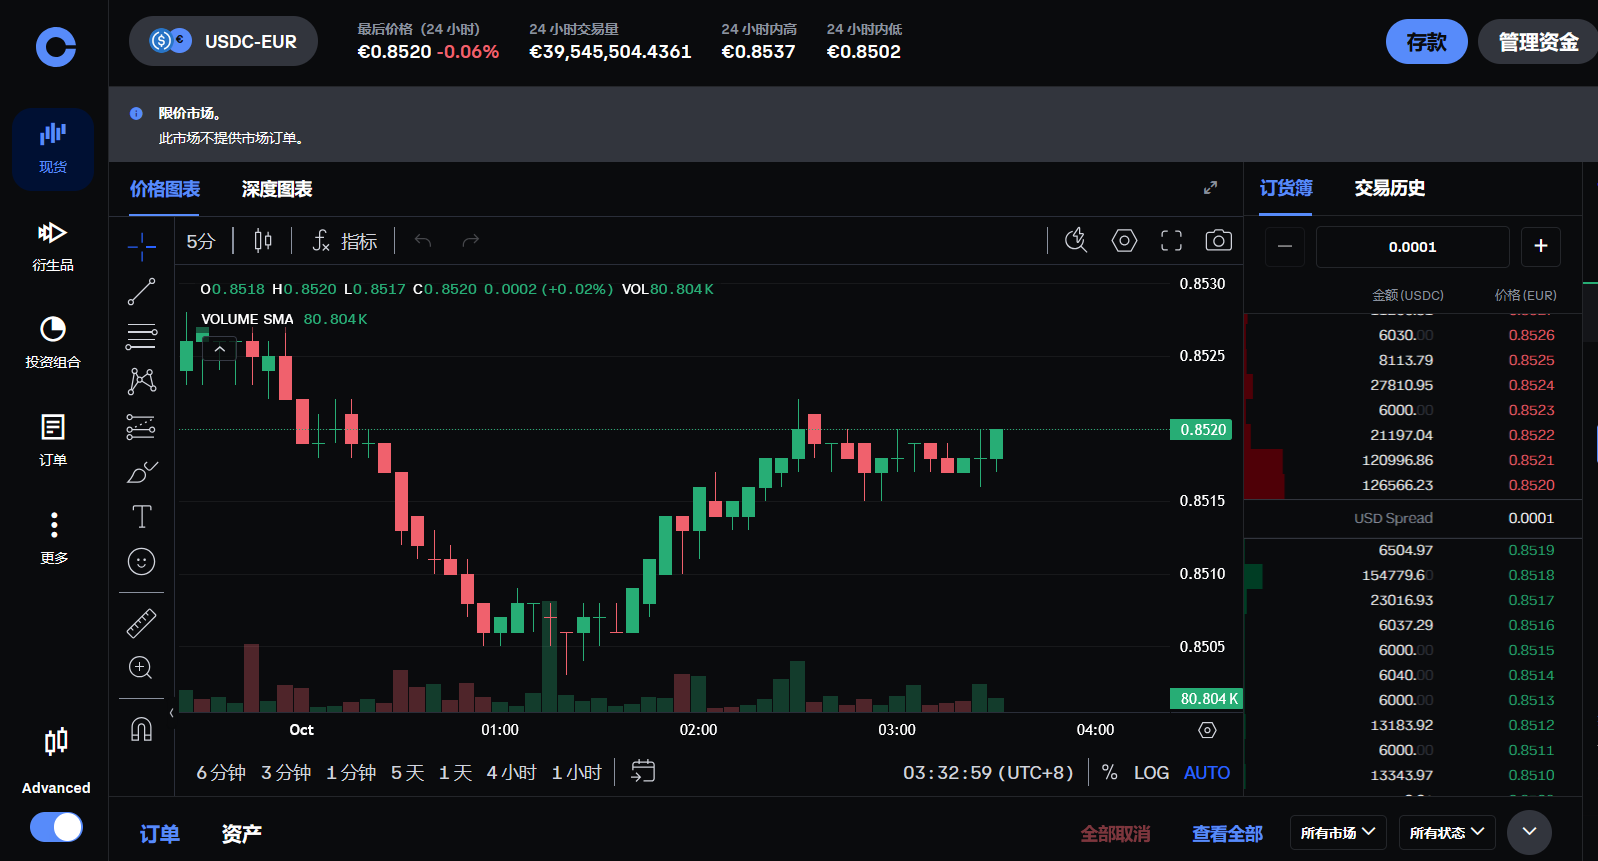Click the 管理资金 button

[x=1537, y=42]
